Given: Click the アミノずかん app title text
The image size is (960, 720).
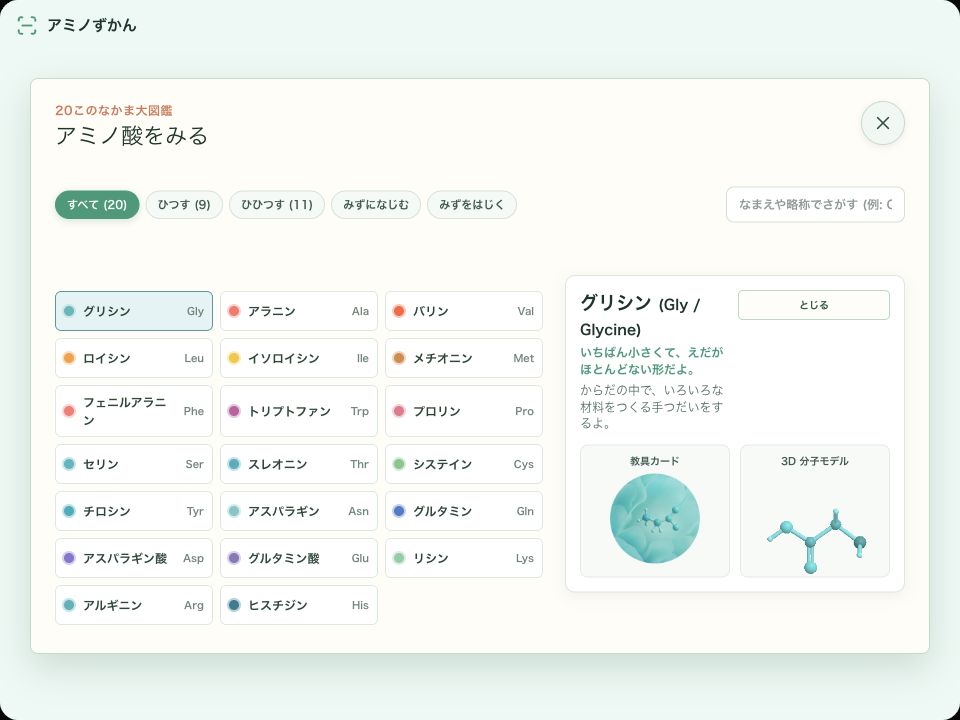Looking at the screenshot, I should 92,25.
